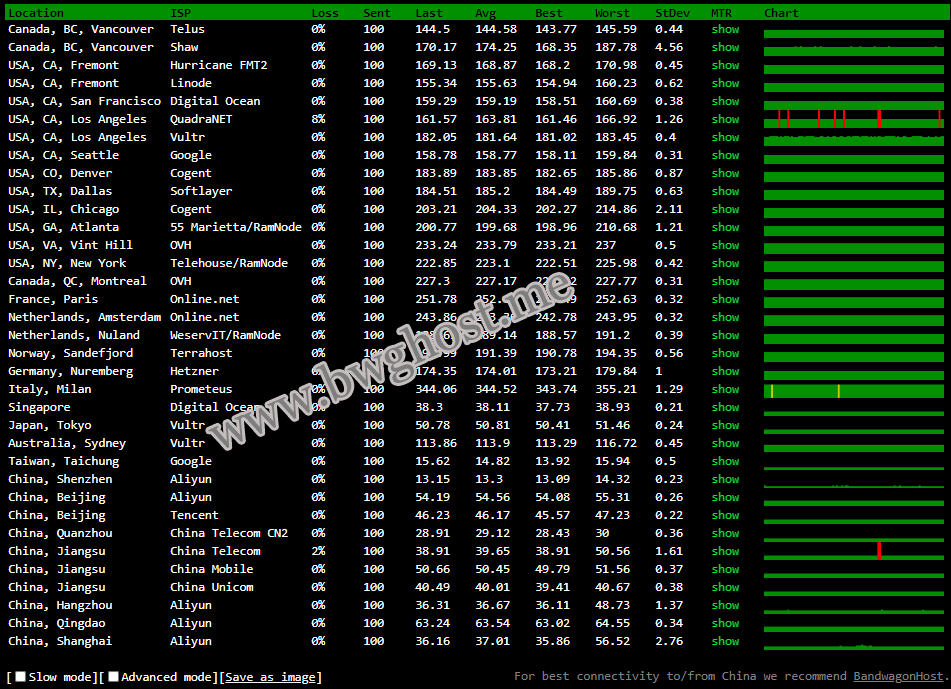Open MTR for Hangzhou Aliyun

[x=725, y=605]
